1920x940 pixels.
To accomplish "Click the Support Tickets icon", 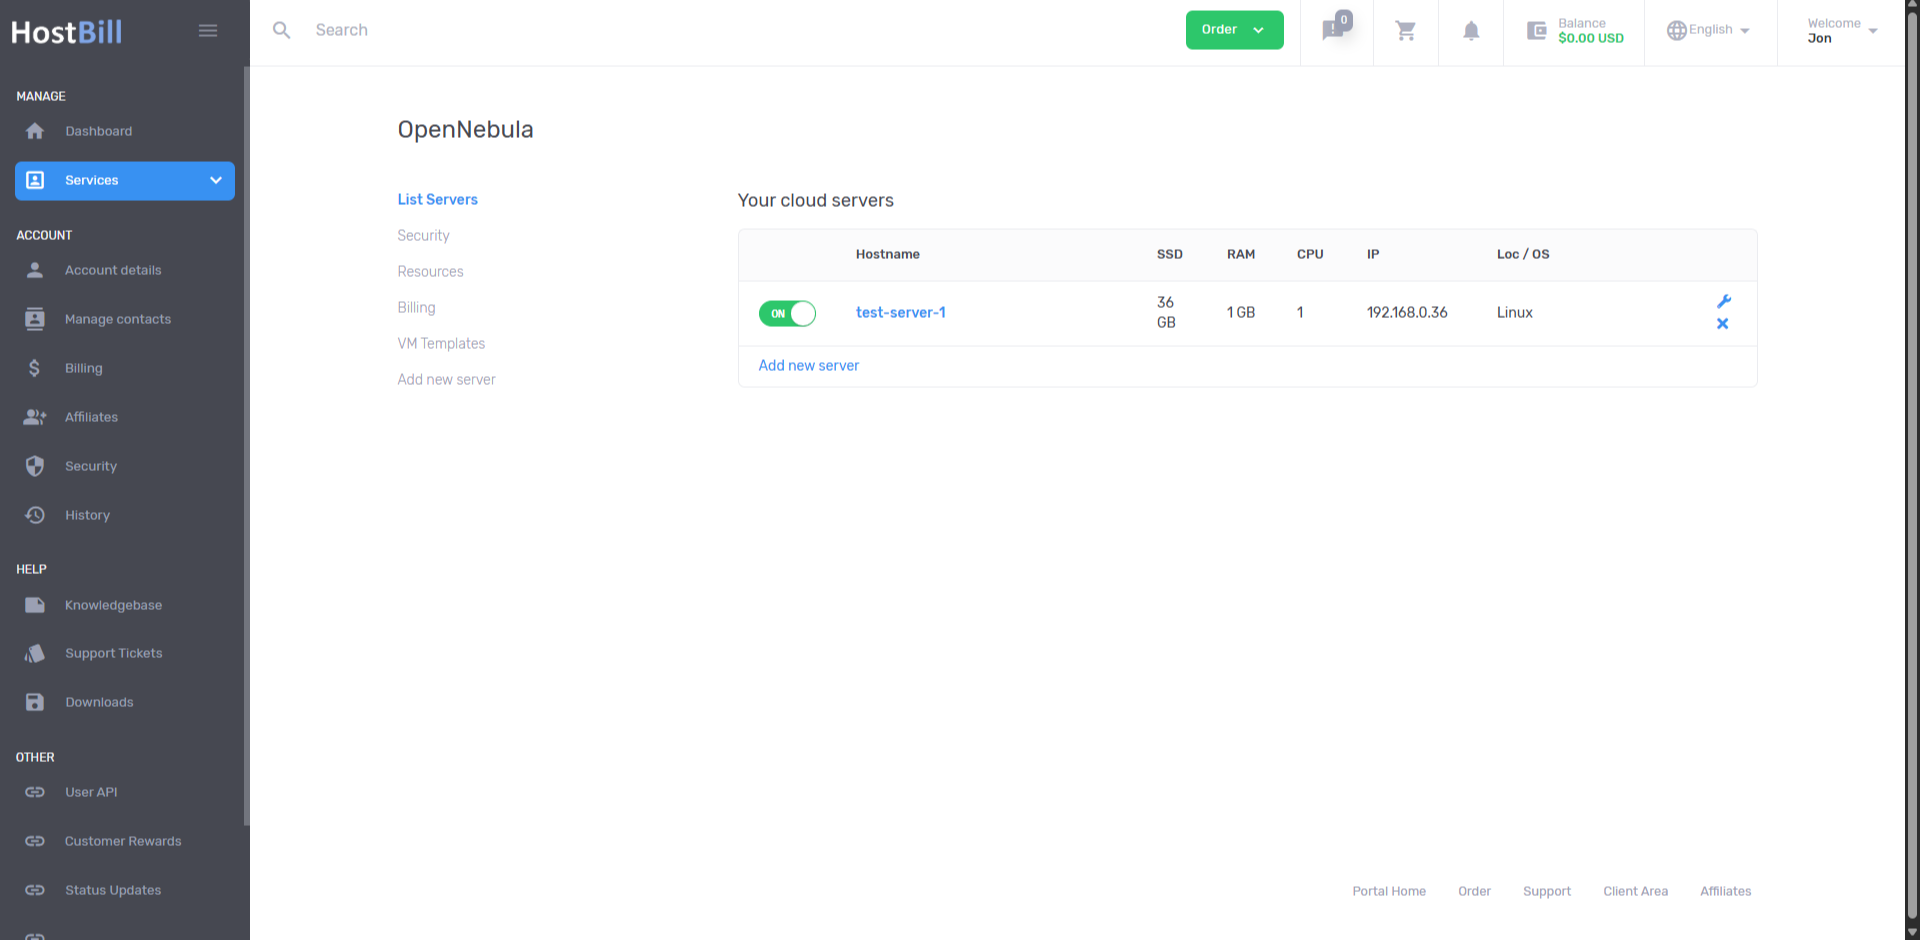I will (x=35, y=653).
